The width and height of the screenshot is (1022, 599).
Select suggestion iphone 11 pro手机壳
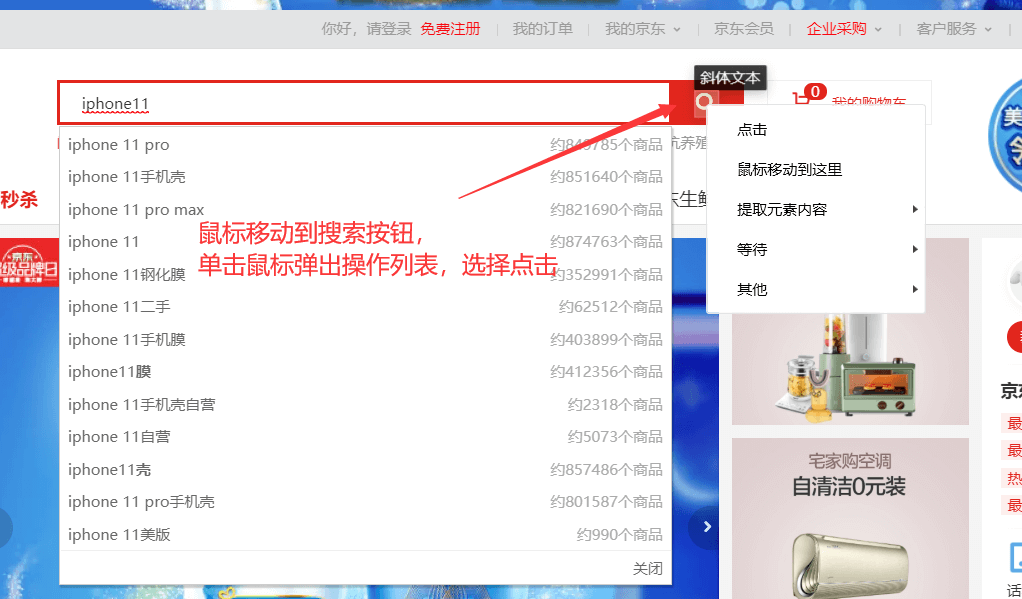(365, 502)
